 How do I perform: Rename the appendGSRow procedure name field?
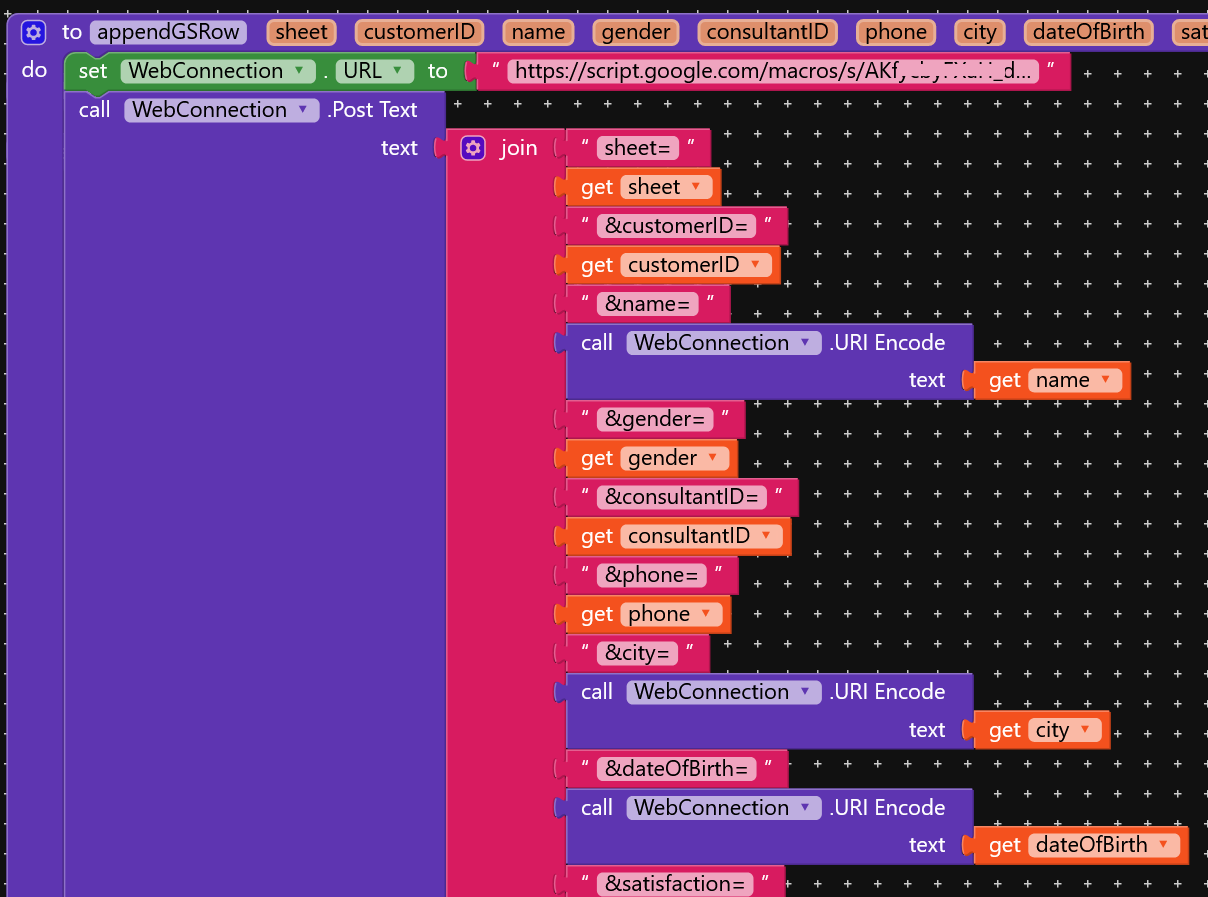click(x=167, y=32)
